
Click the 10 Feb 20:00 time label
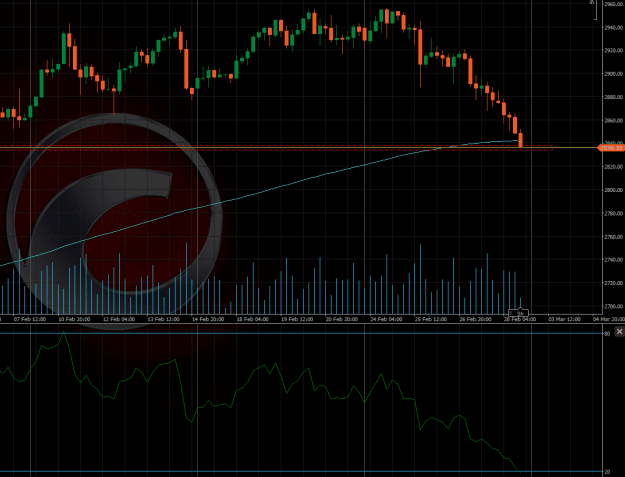pos(74,319)
